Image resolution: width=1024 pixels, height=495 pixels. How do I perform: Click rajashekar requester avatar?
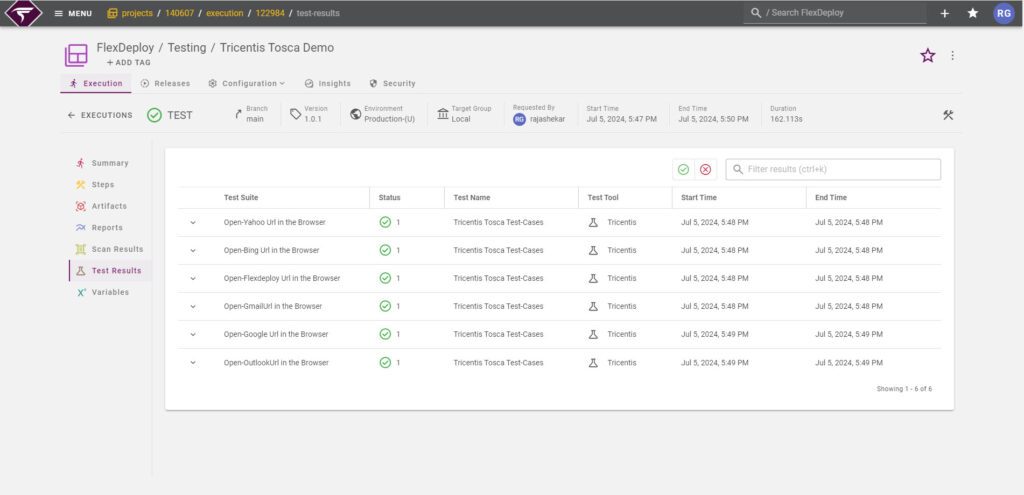pyautogui.click(x=519, y=120)
